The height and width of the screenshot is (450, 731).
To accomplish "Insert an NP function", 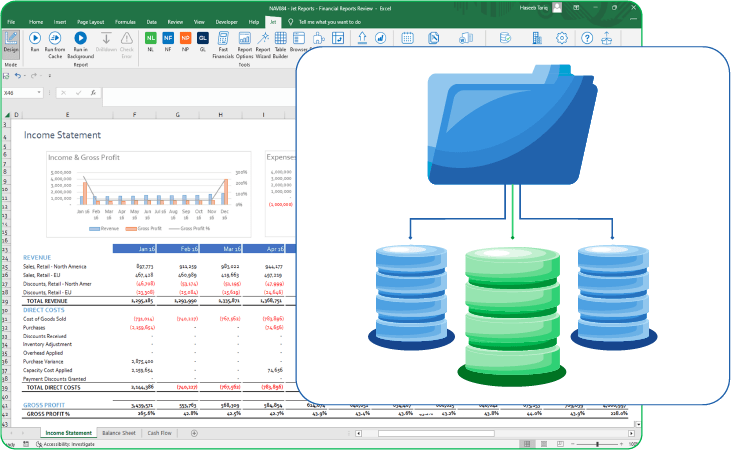I will pos(185,42).
